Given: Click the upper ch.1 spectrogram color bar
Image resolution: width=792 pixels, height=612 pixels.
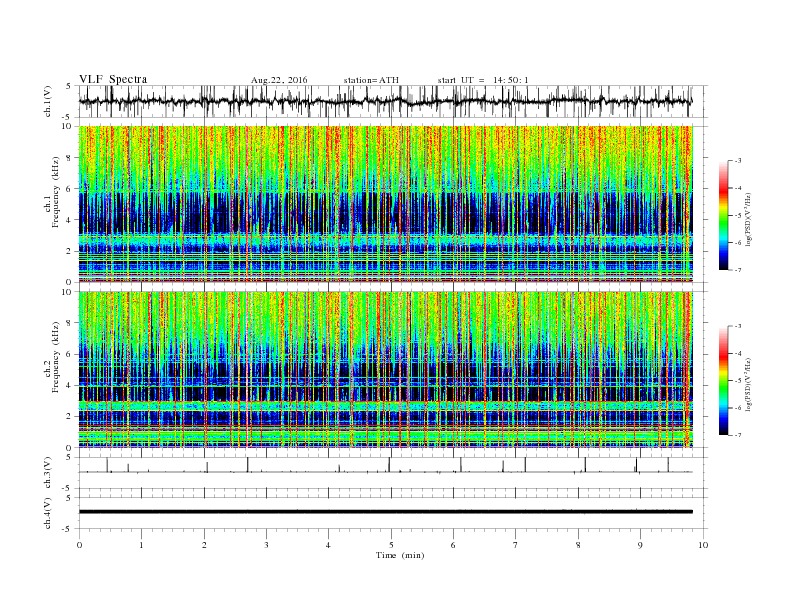Looking at the screenshot, I should (724, 215).
